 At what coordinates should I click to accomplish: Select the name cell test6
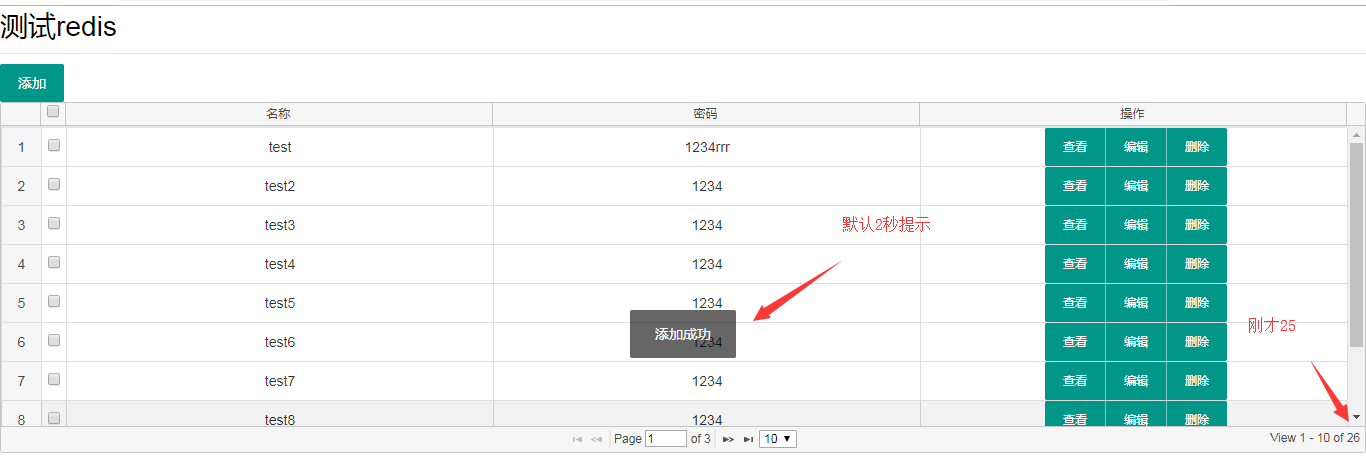pos(280,342)
